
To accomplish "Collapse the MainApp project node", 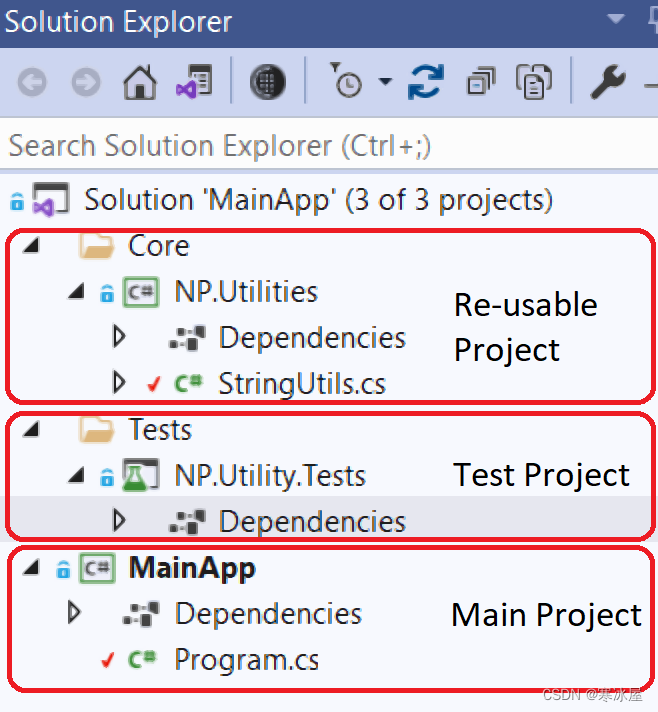I will pos(32,568).
